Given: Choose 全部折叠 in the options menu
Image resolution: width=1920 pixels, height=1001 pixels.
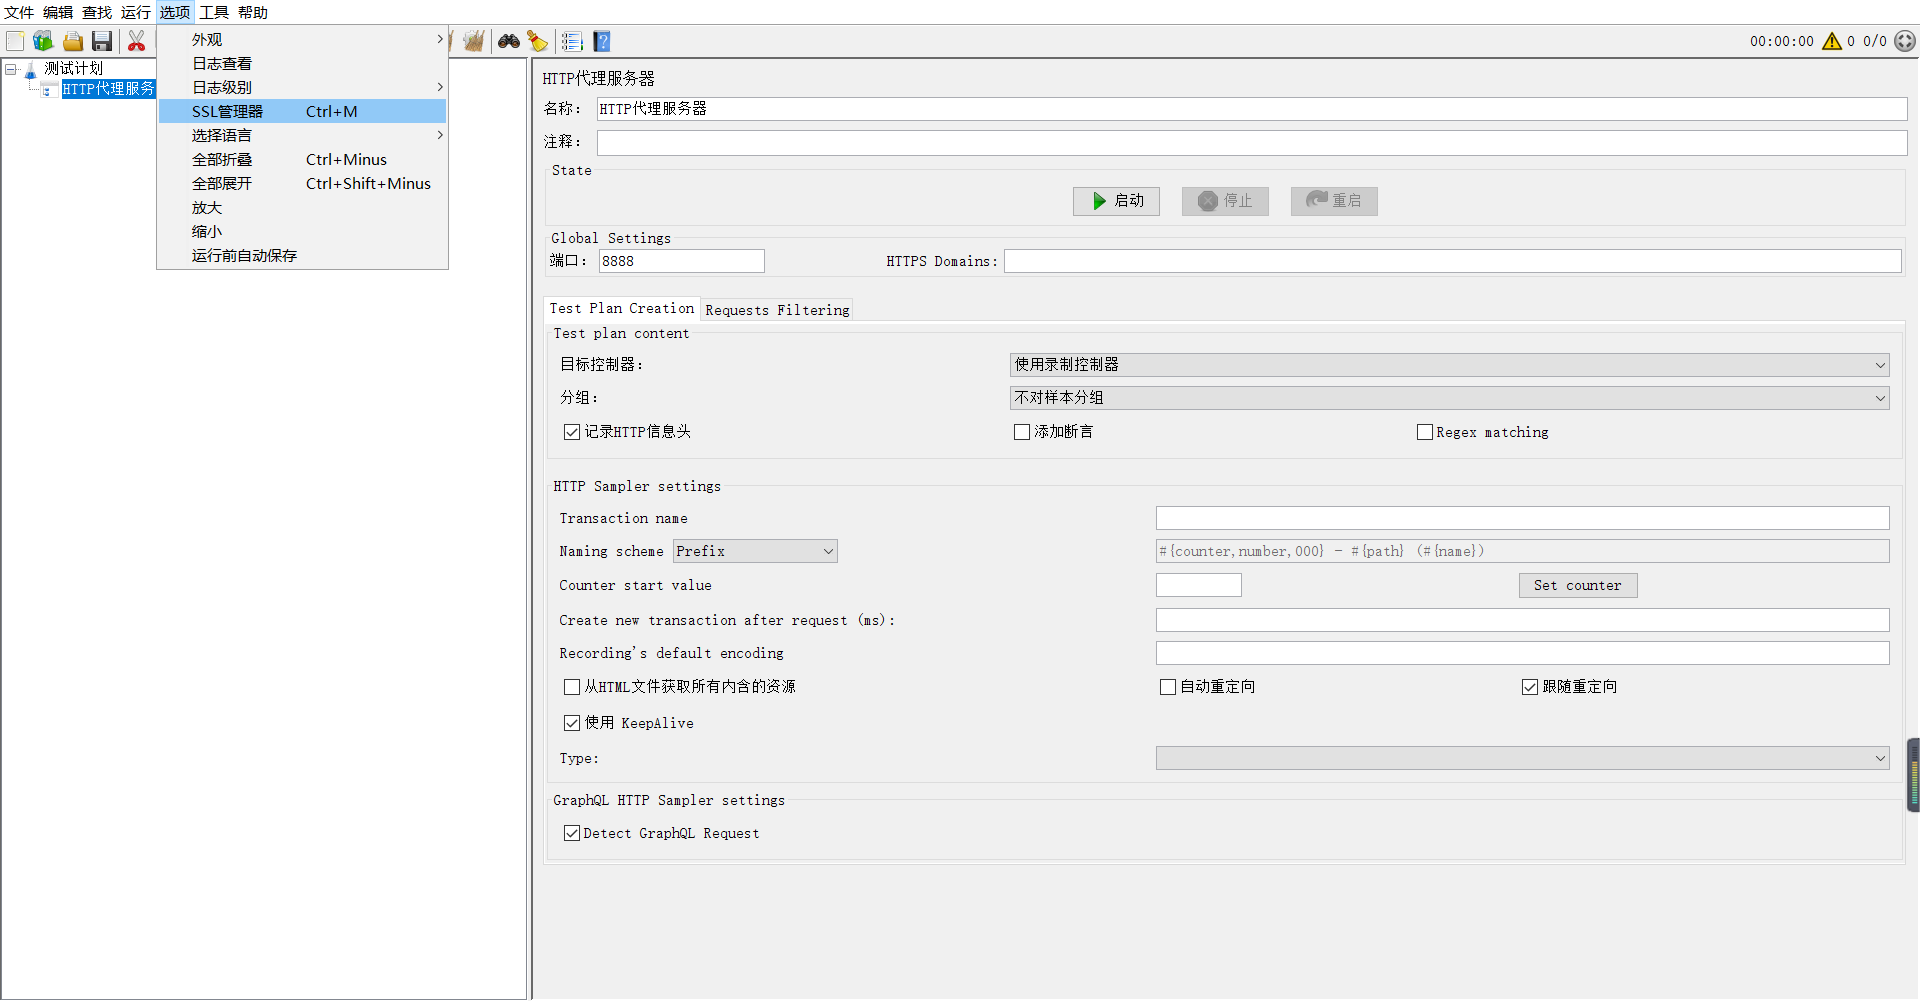Looking at the screenshot, I should pos(302,159).
